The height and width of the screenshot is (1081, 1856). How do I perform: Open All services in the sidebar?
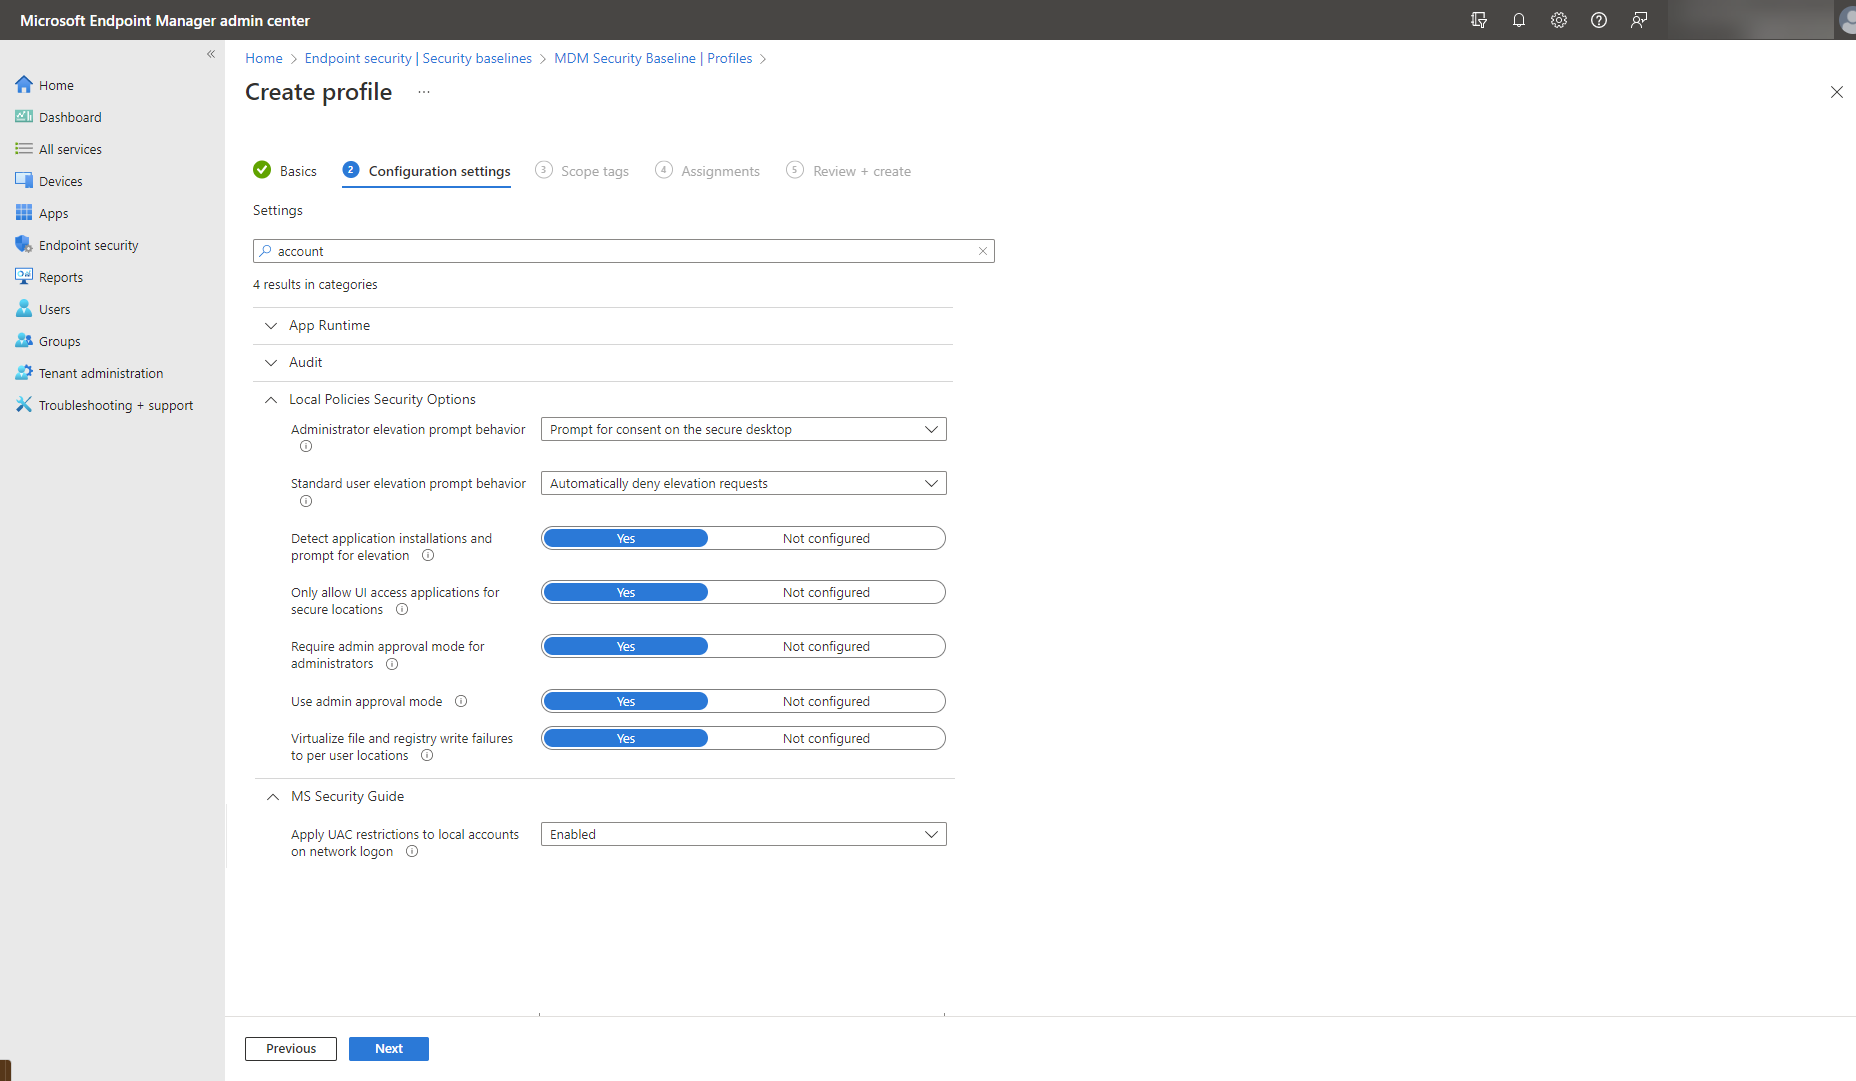coord(70,149)
